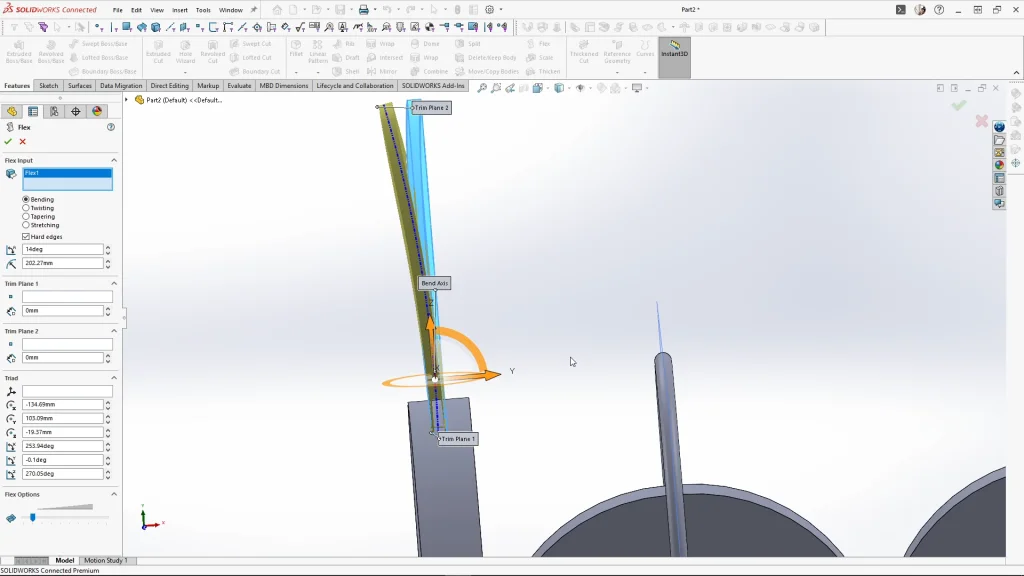
Task: Click the 14deg bend angle input field
Action: pos(62,249)
